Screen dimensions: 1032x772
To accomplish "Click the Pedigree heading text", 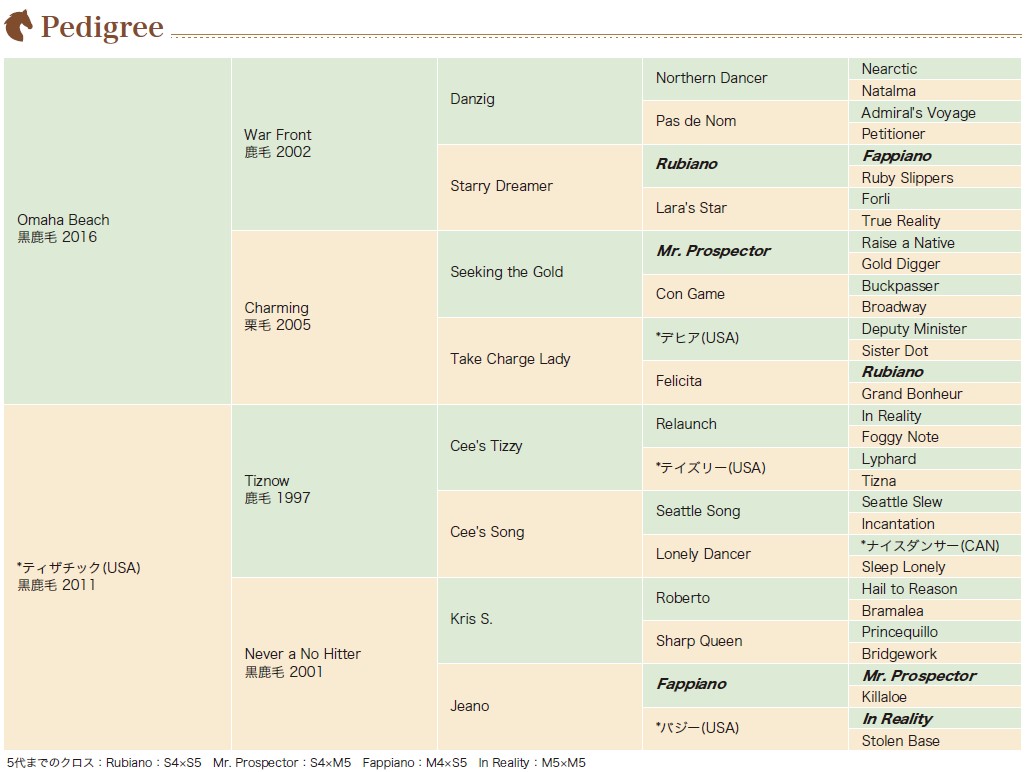I will tap(102, 28).
